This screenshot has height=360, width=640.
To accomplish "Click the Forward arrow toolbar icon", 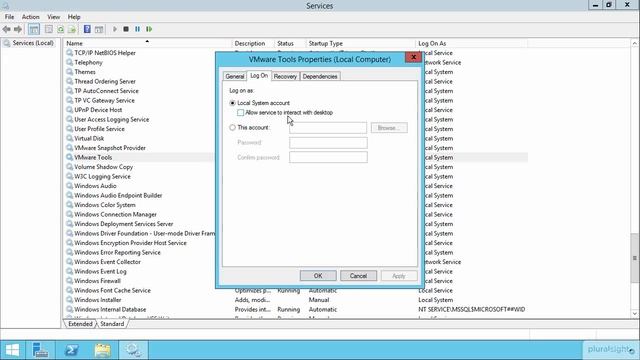I will click(18, 29).
